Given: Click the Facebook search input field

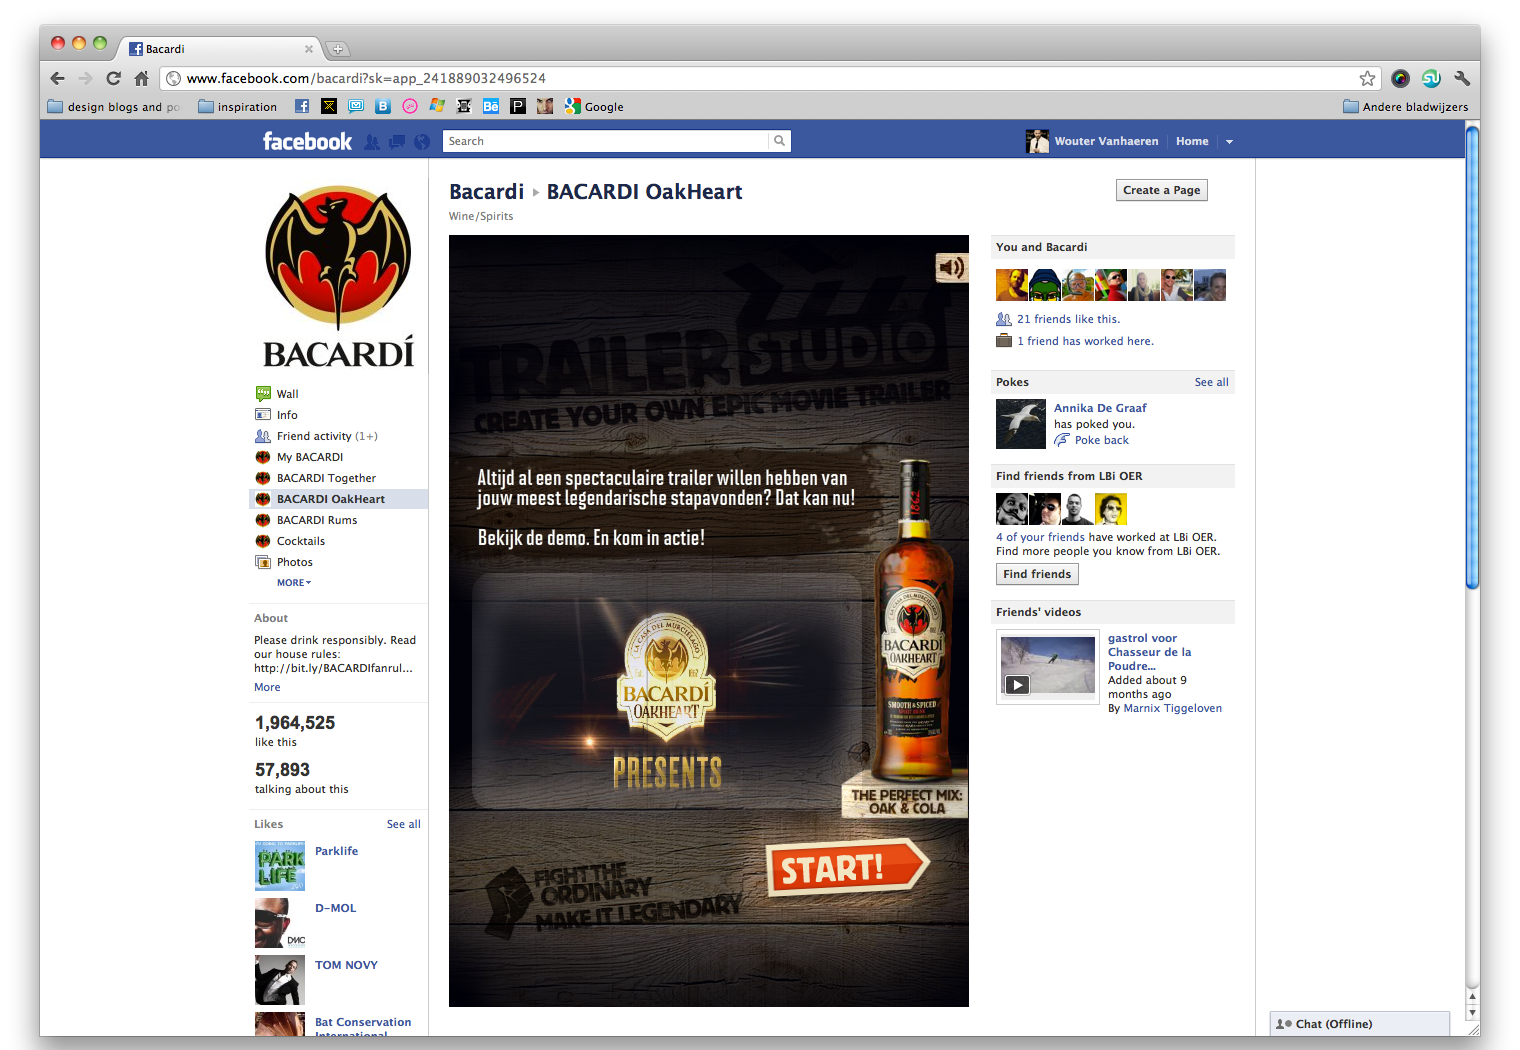Looking at the screenshot, I should tap(606, 141).
